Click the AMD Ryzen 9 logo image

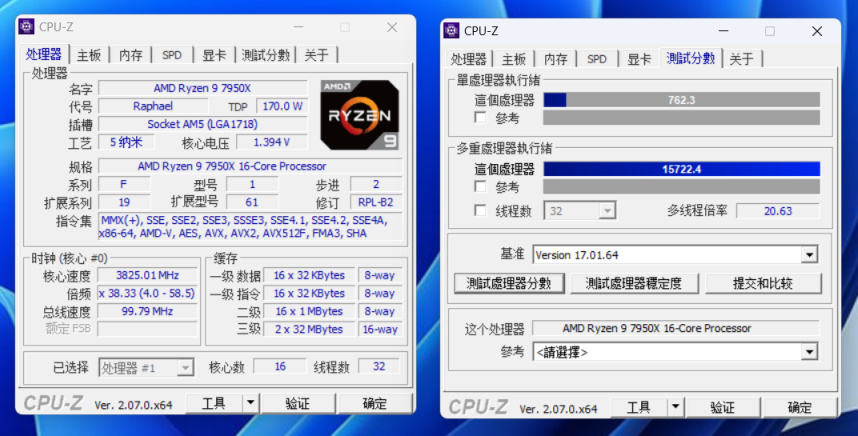click(360, 115)
